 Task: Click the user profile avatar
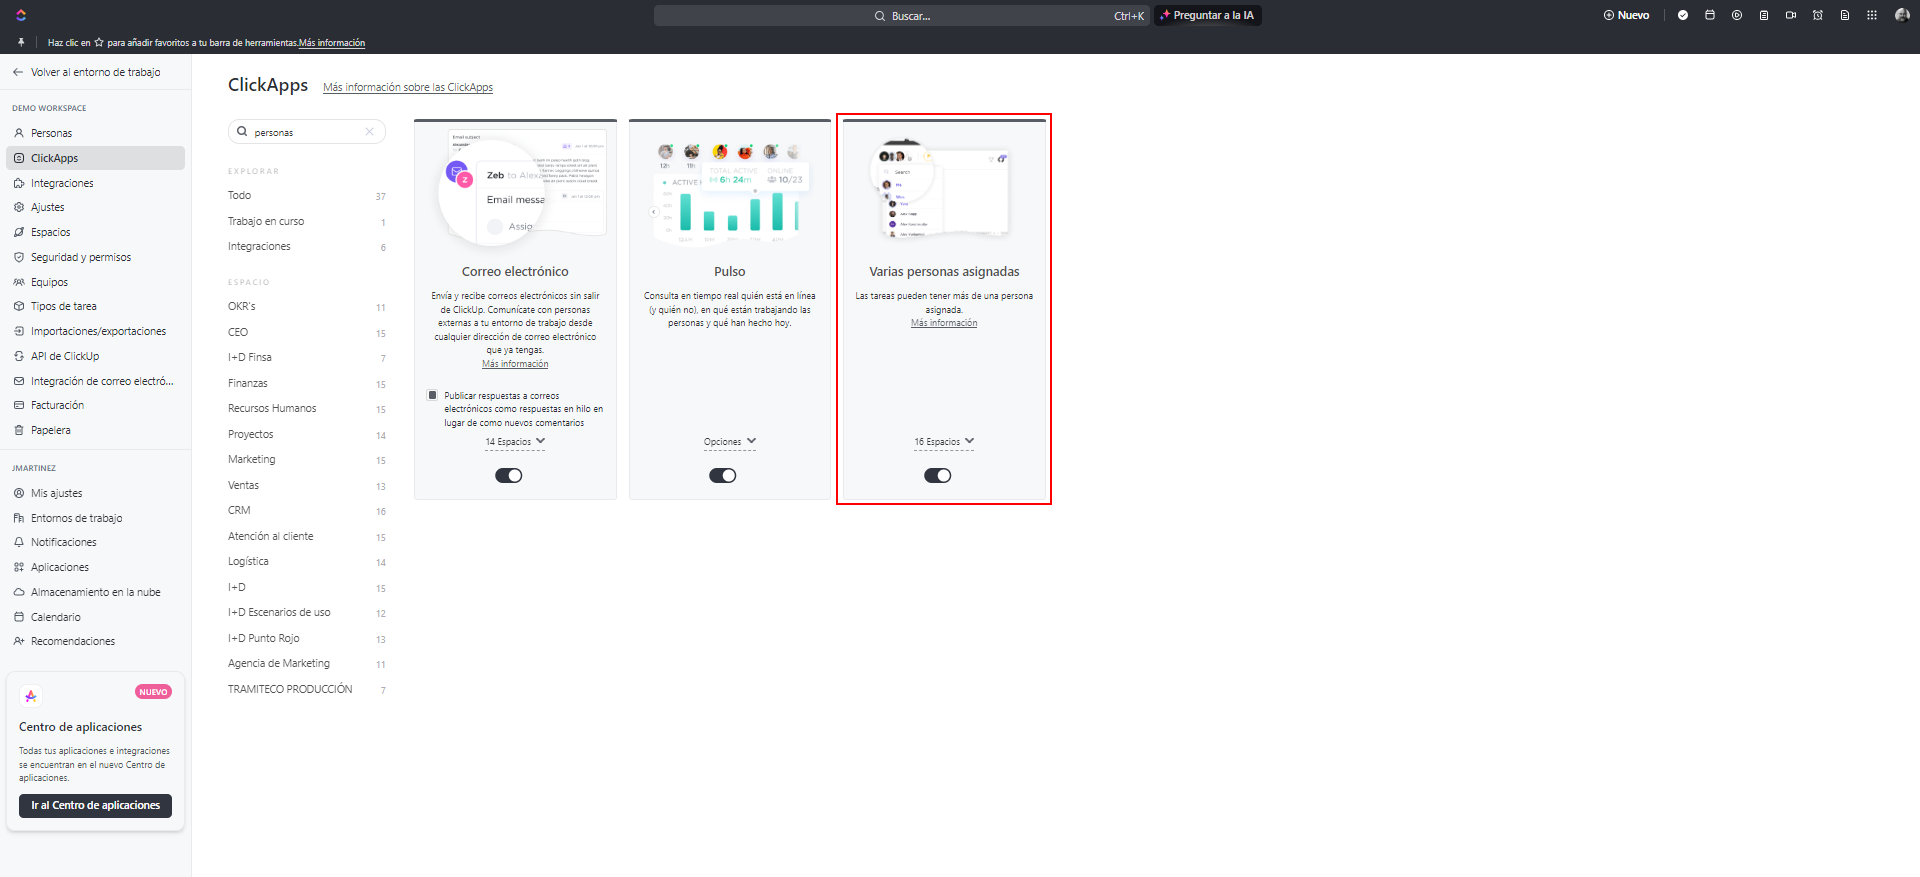pos(1902,15)
